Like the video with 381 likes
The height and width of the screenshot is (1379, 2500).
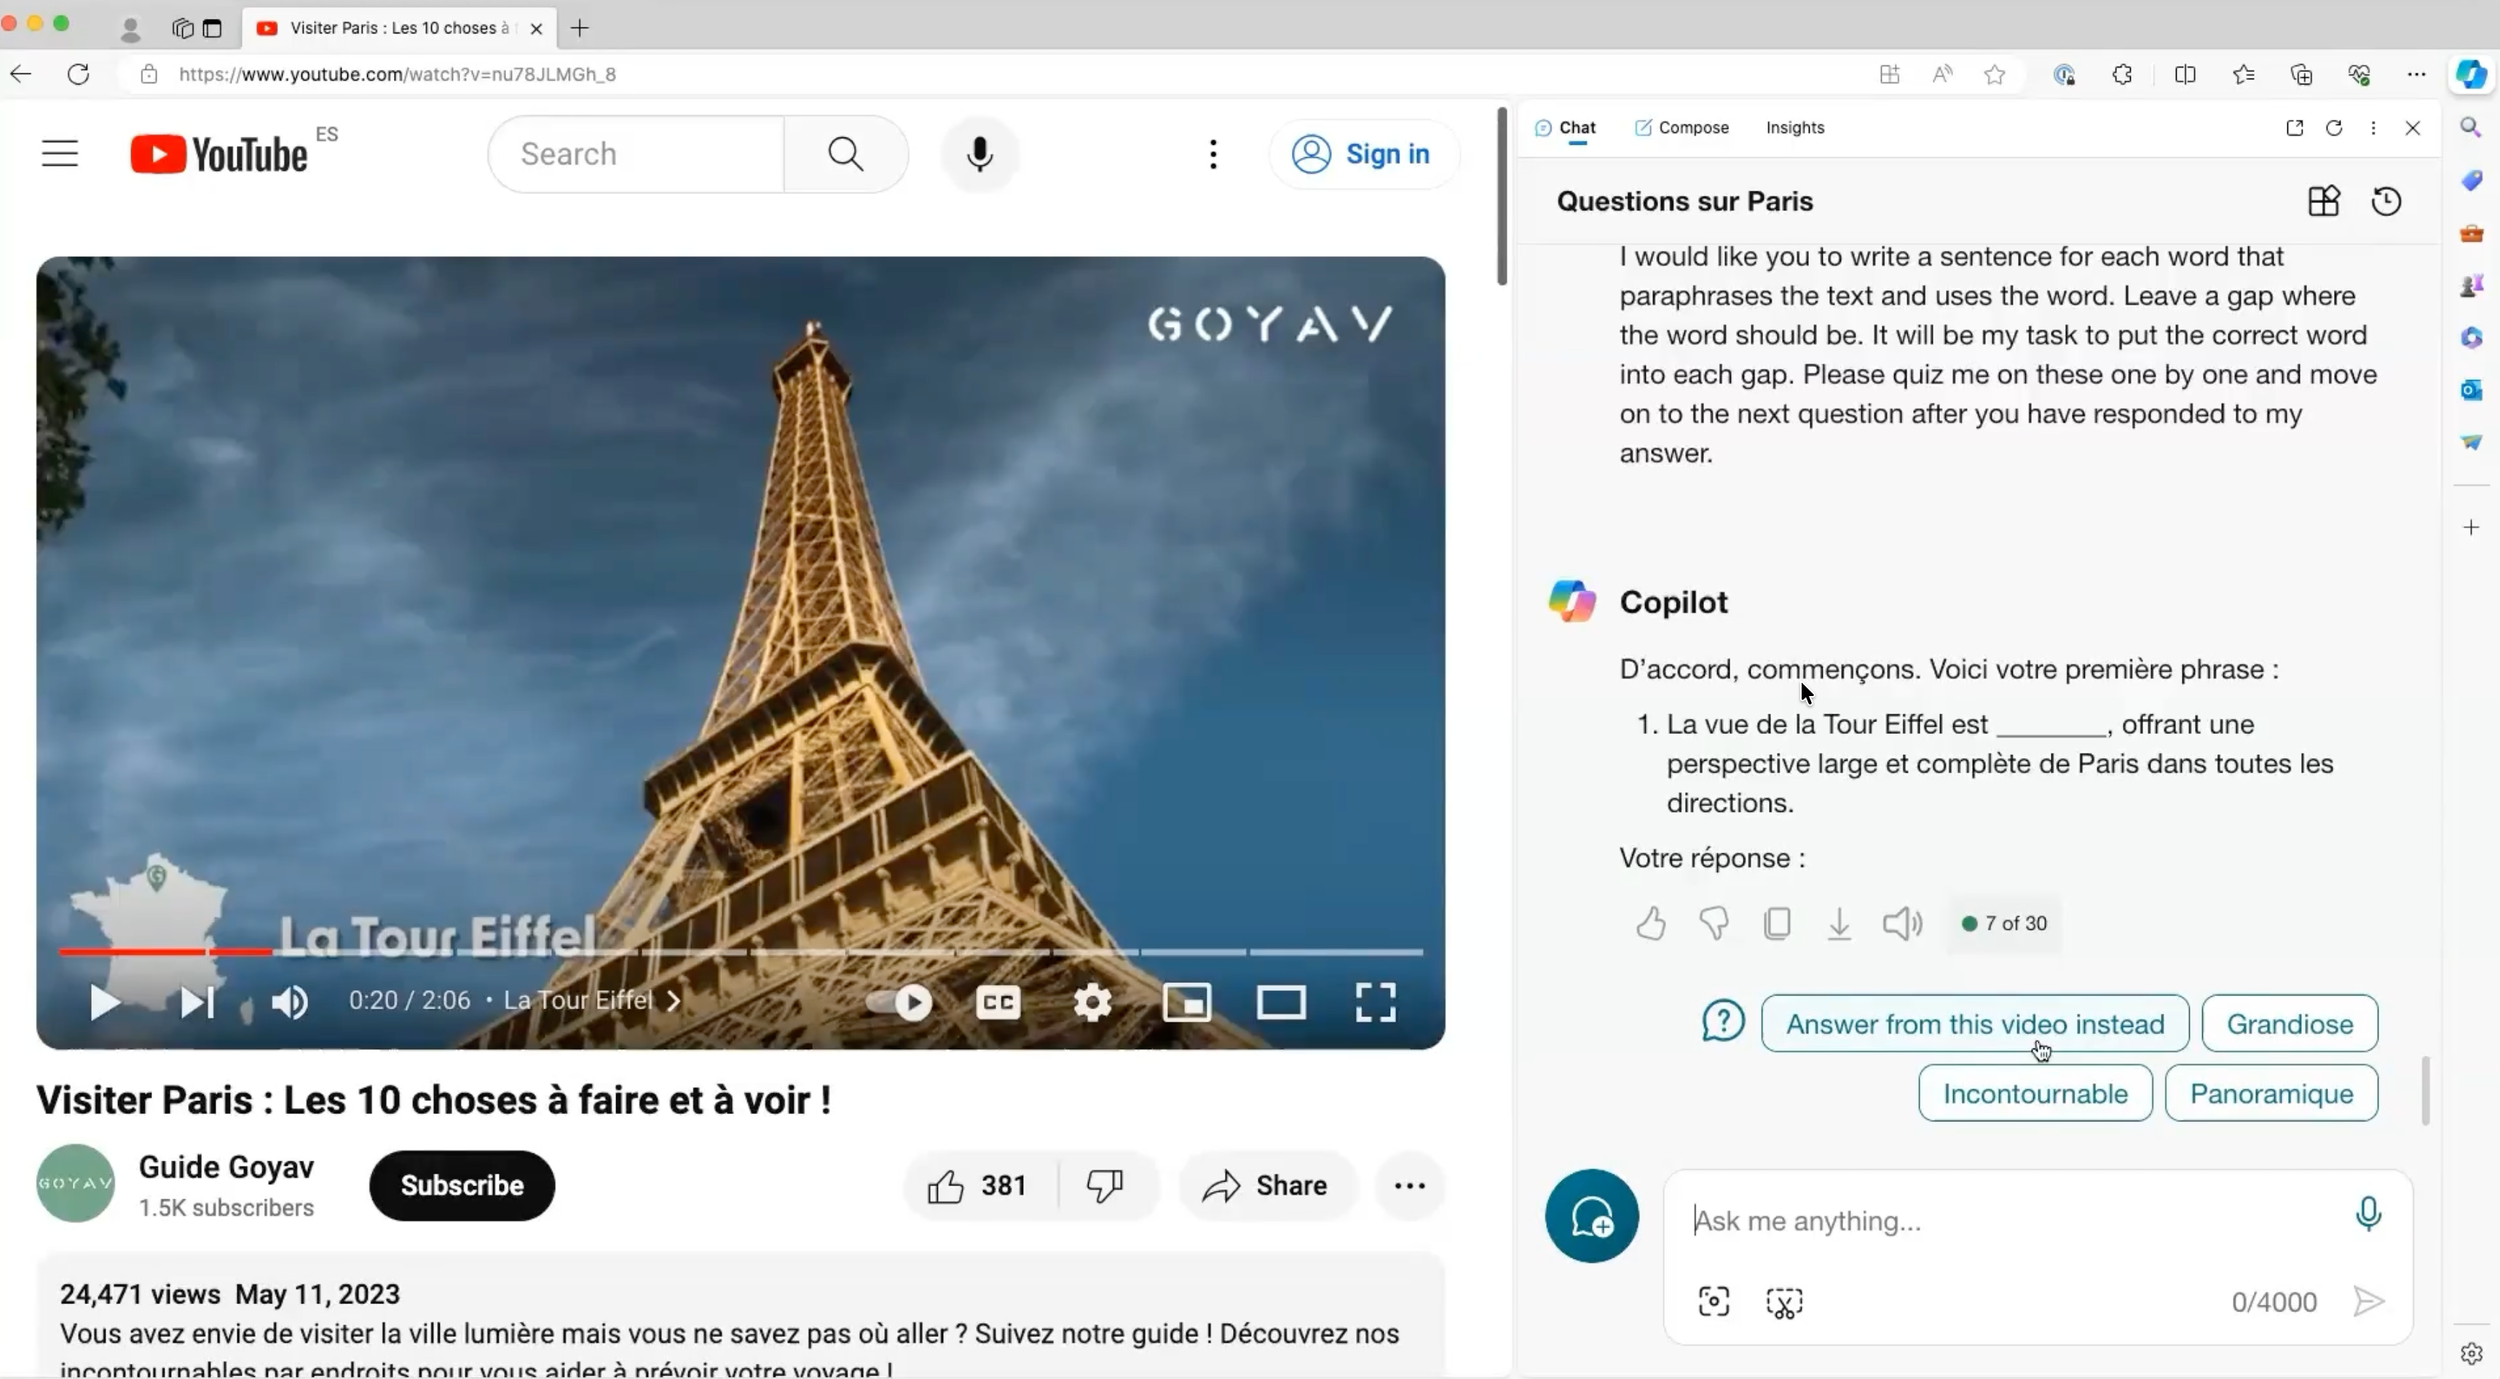[979, 1185]
